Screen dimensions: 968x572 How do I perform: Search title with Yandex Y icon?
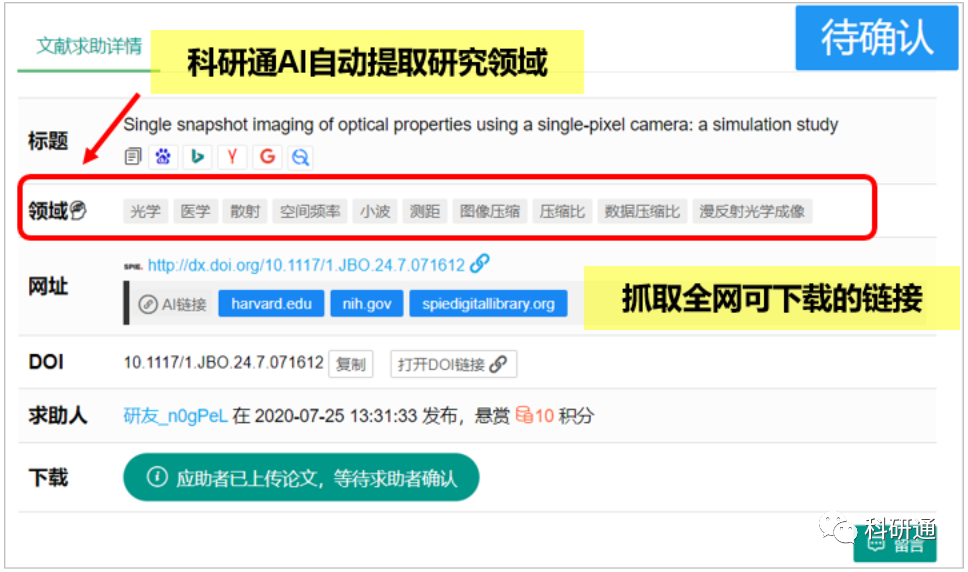tap(232, 157)
